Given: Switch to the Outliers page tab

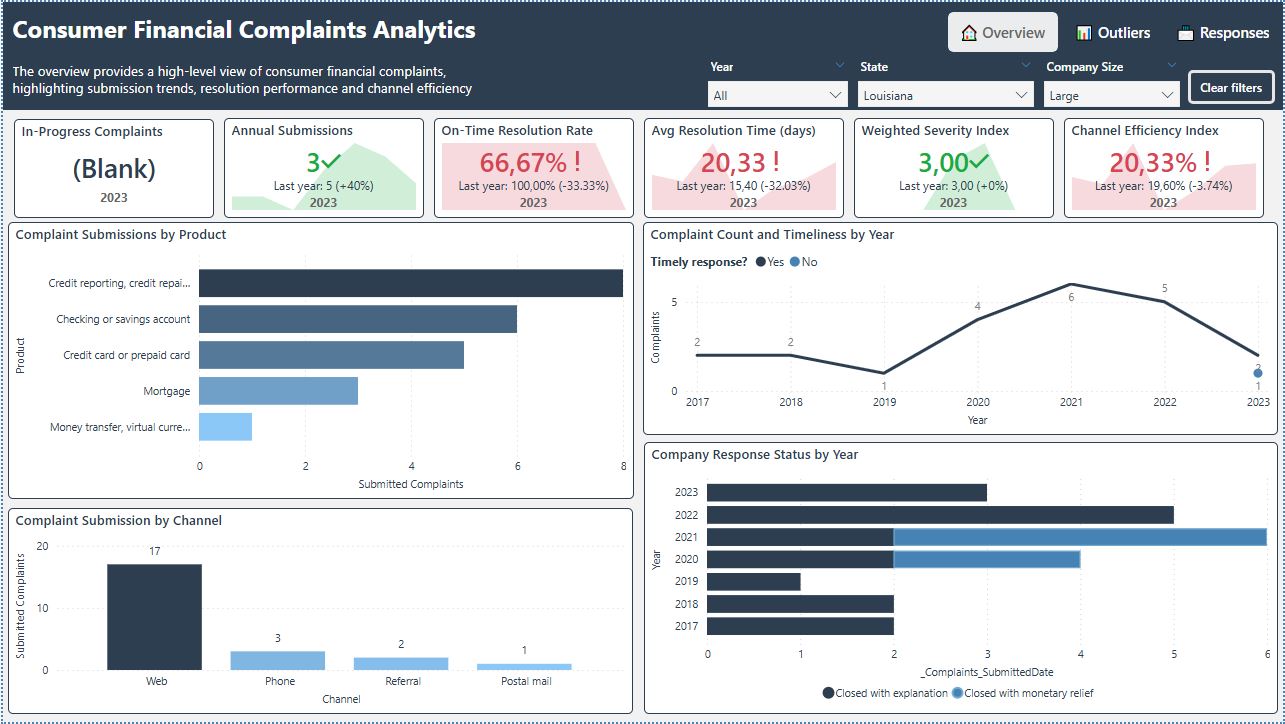Looking at the screenshot, I should click(x=1113, y=33).
